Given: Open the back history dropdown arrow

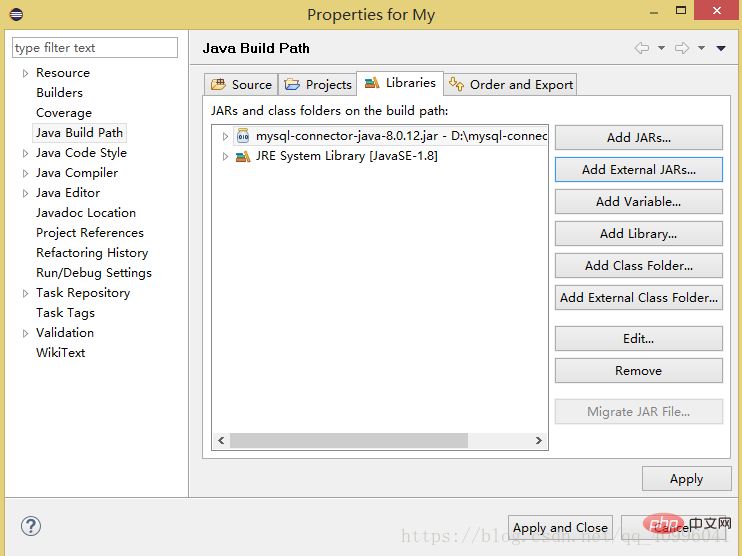Looking at the screenshot, I should (x=662, y=48).
